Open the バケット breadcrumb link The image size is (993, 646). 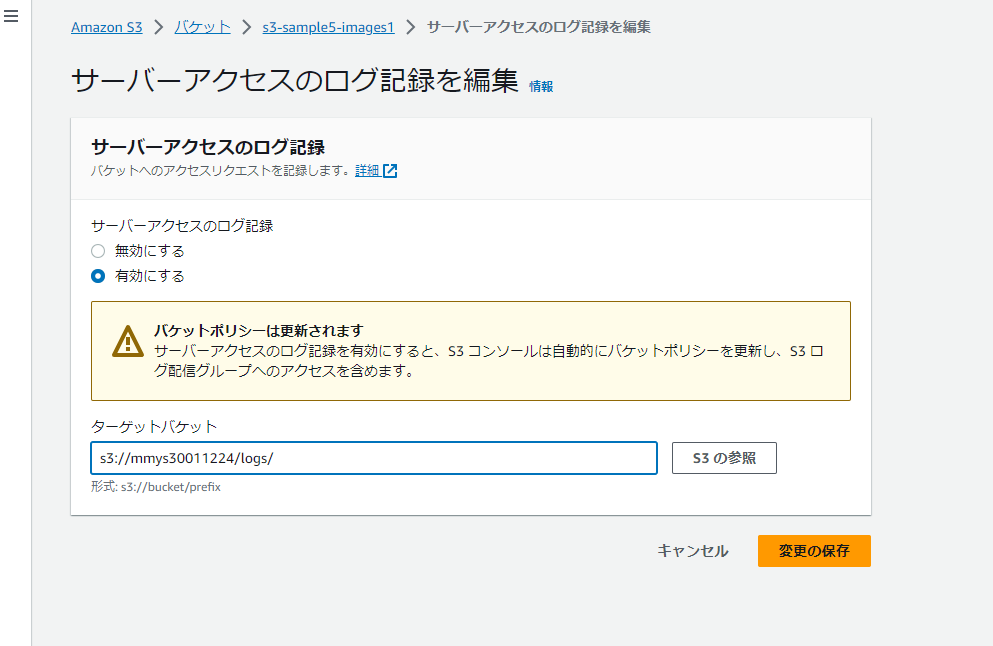click(x=203, y=27)
